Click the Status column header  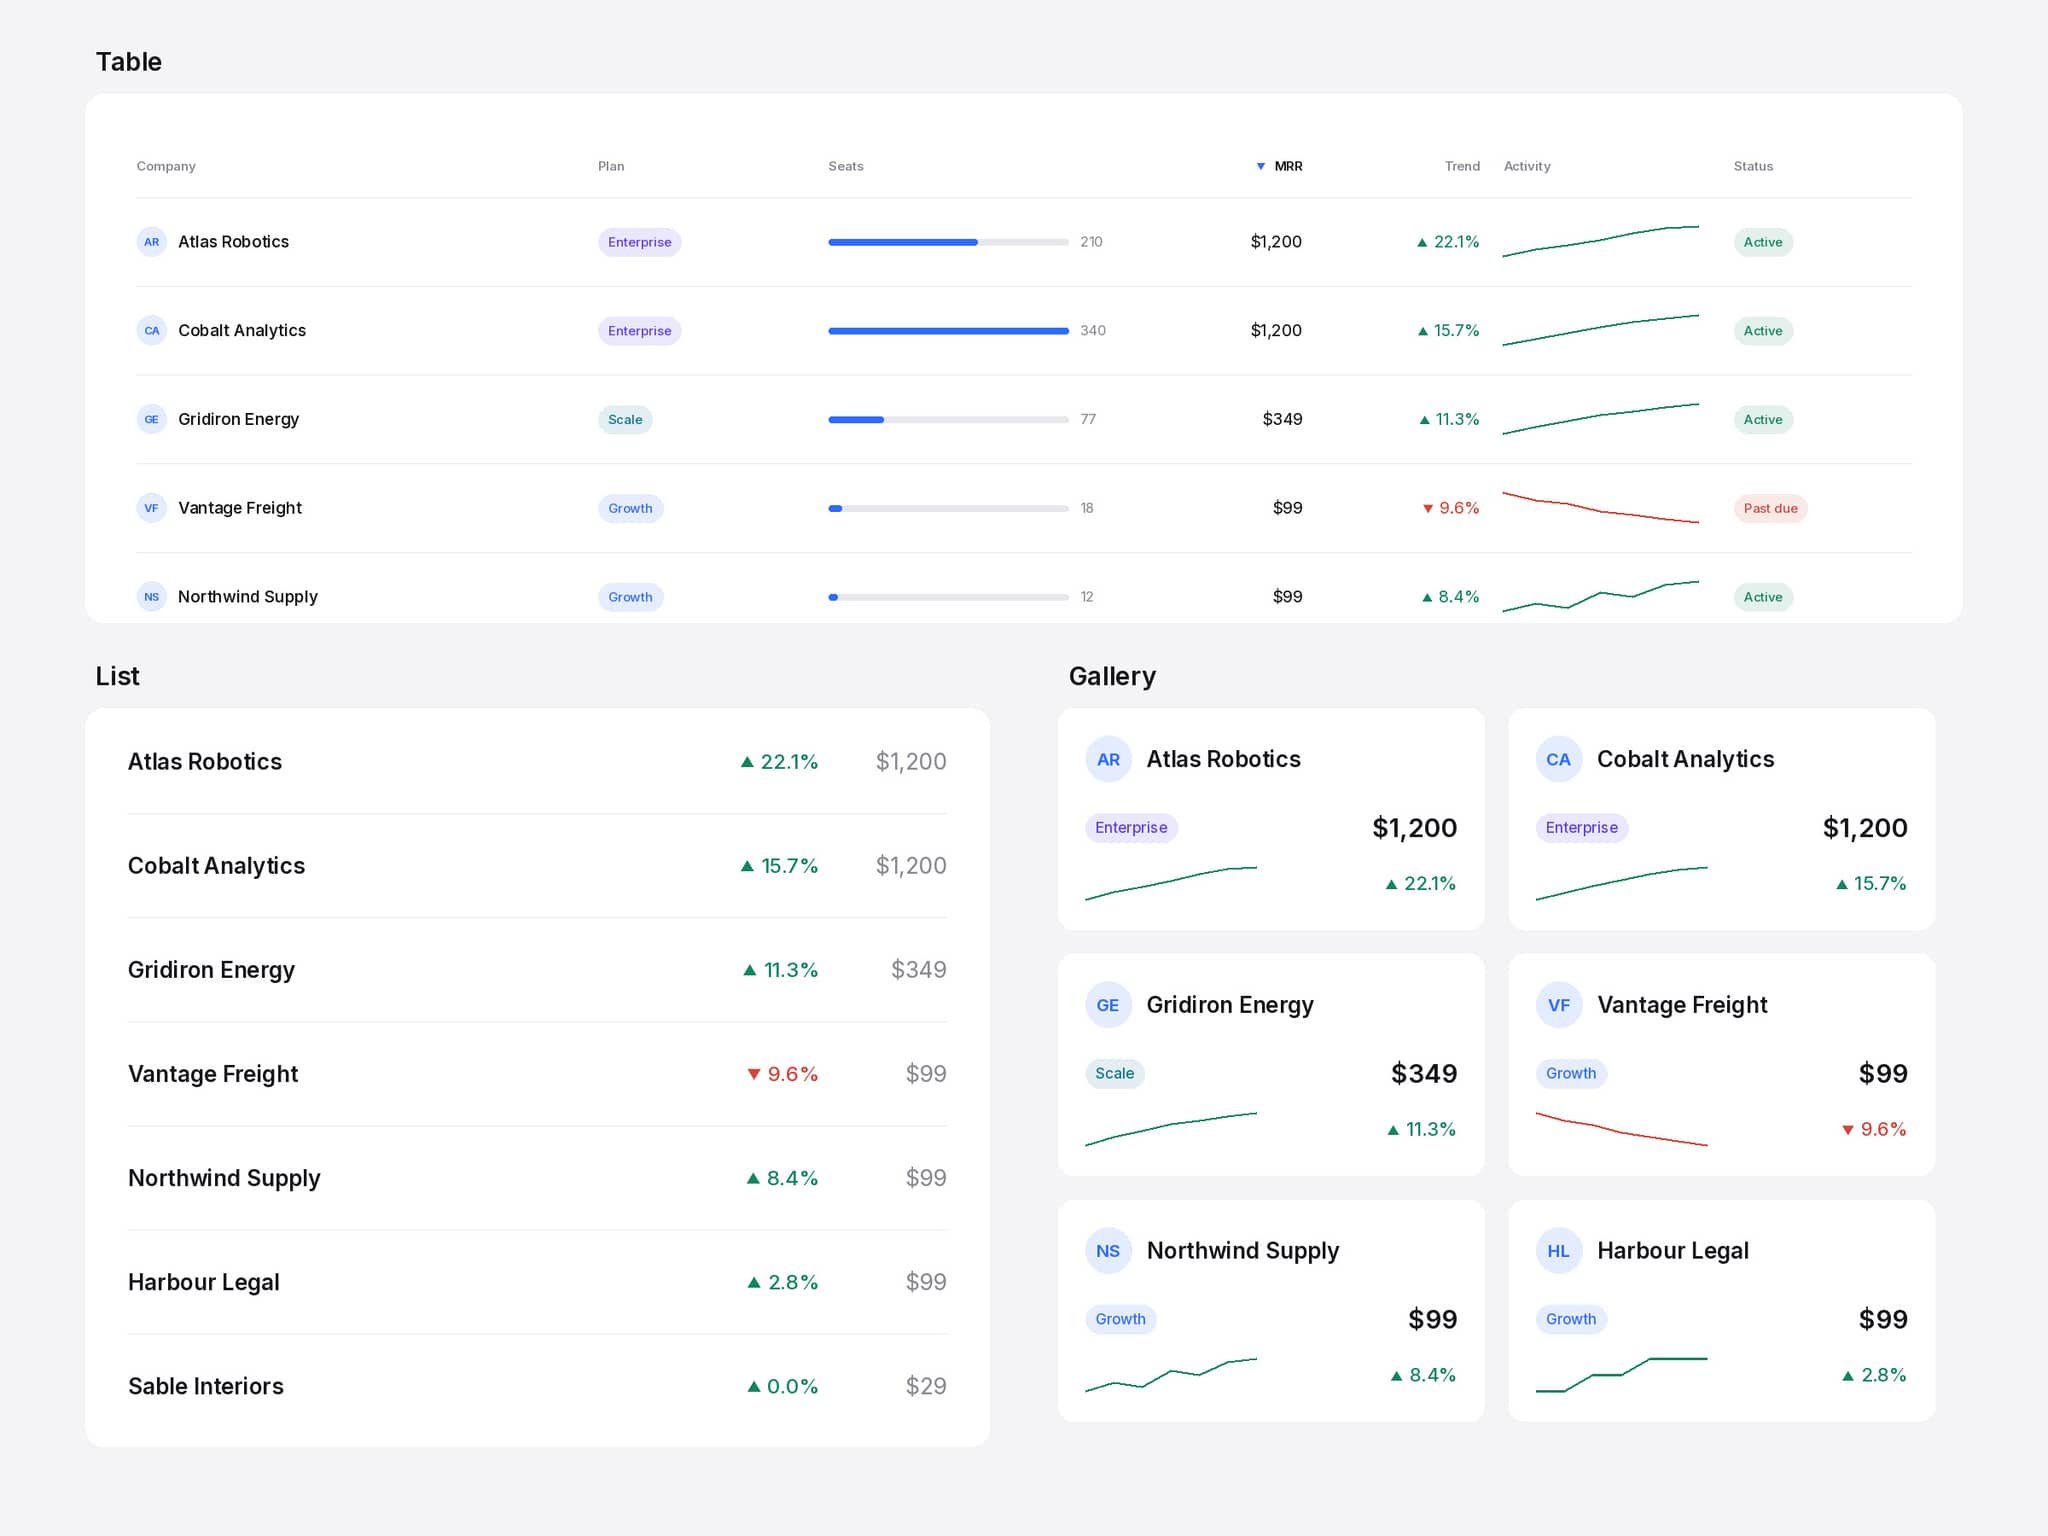1753,166
